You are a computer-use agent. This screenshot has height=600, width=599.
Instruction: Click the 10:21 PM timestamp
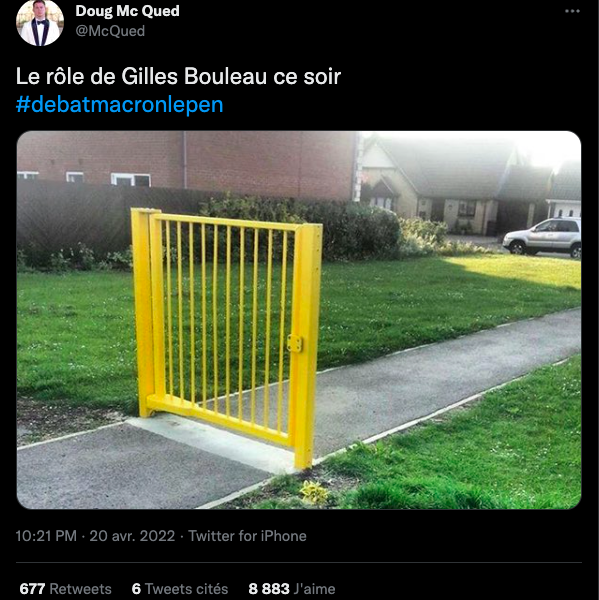(46, 536)
